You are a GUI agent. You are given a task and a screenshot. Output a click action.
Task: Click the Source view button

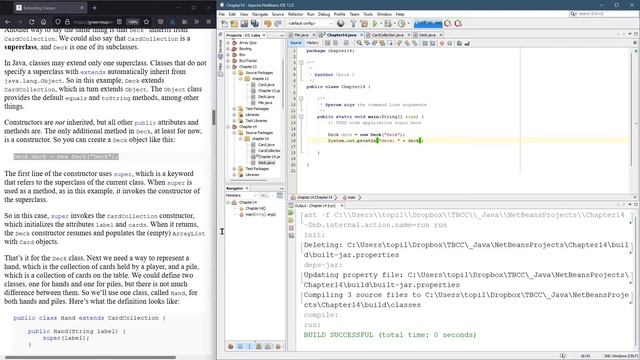pos(296,43)
